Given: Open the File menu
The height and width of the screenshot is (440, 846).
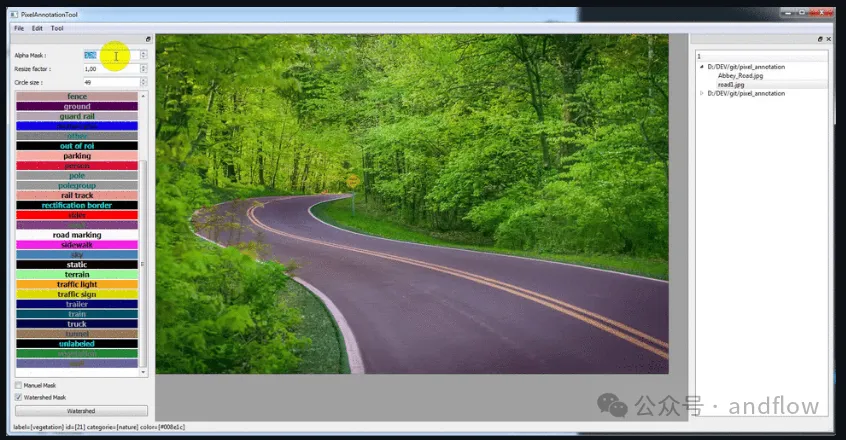Looking at the screenshot, I should 19,28.
